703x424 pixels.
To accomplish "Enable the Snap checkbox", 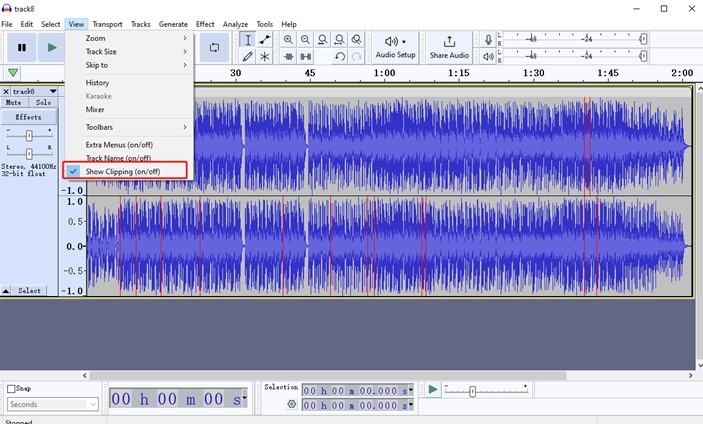I will pyautogui.click(x=12, y=389).
